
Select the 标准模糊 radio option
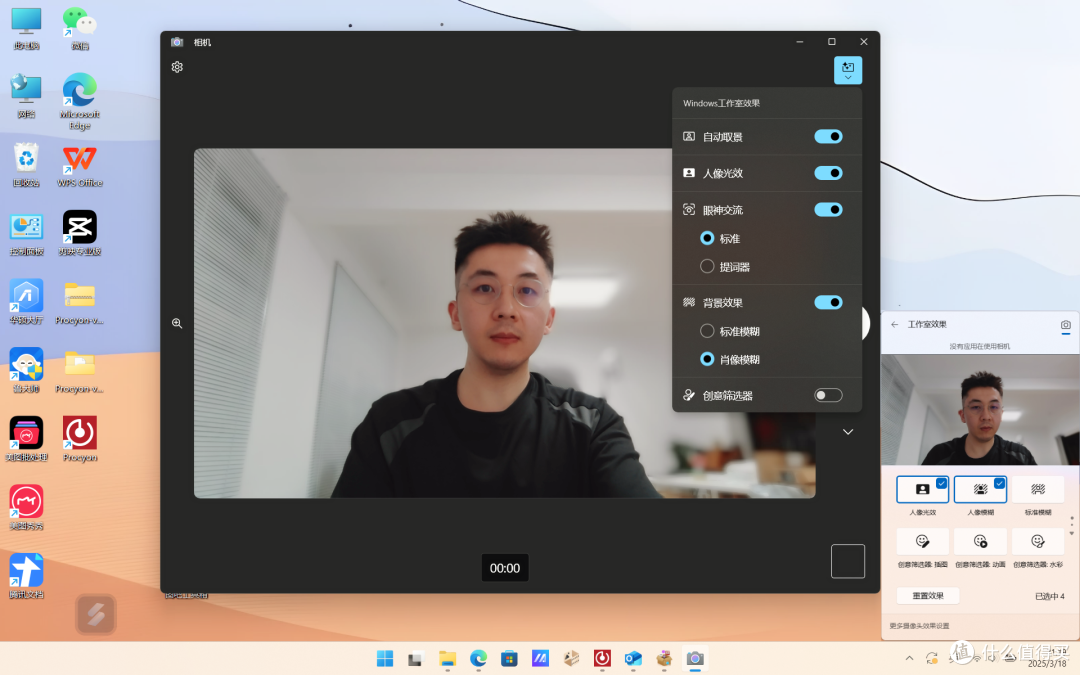[707, 331]
